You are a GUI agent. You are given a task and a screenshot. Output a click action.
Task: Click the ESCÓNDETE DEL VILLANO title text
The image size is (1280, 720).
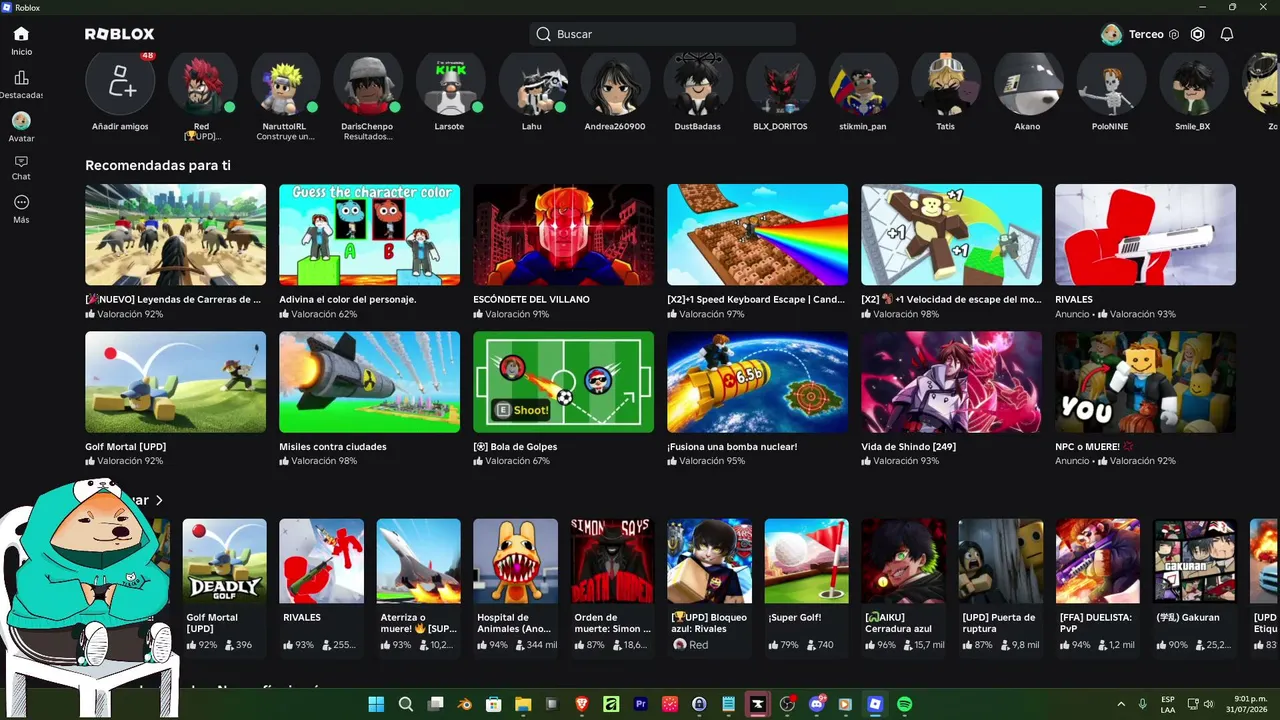coord(531,299)
